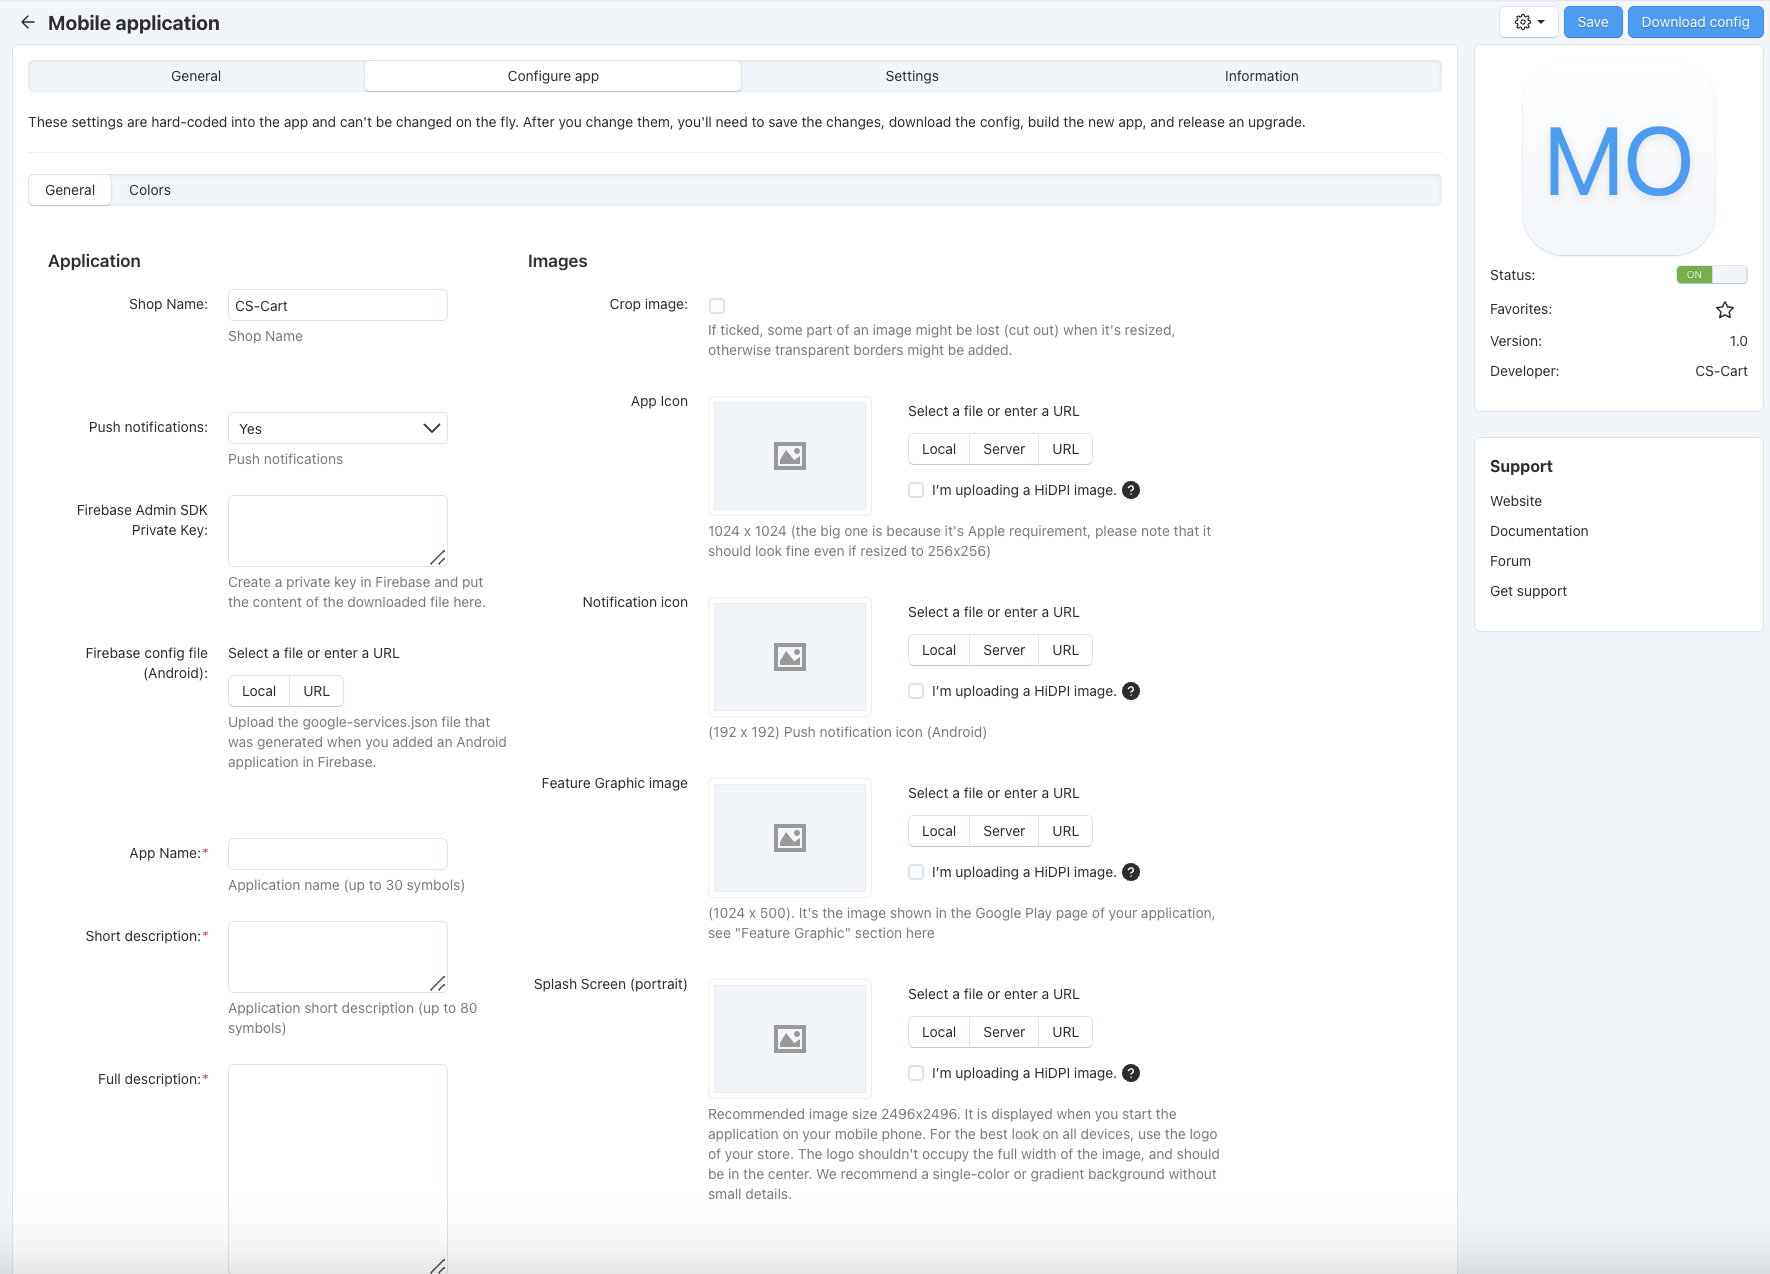Tick the Crop image checkbox
This screenshot has width=1770, height=1274.
(717, 306)
